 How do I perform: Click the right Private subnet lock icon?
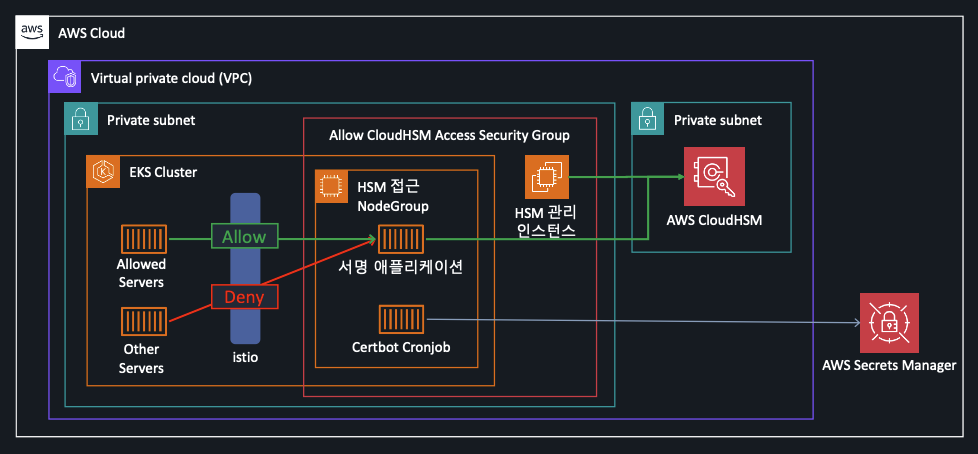(648, 118)
